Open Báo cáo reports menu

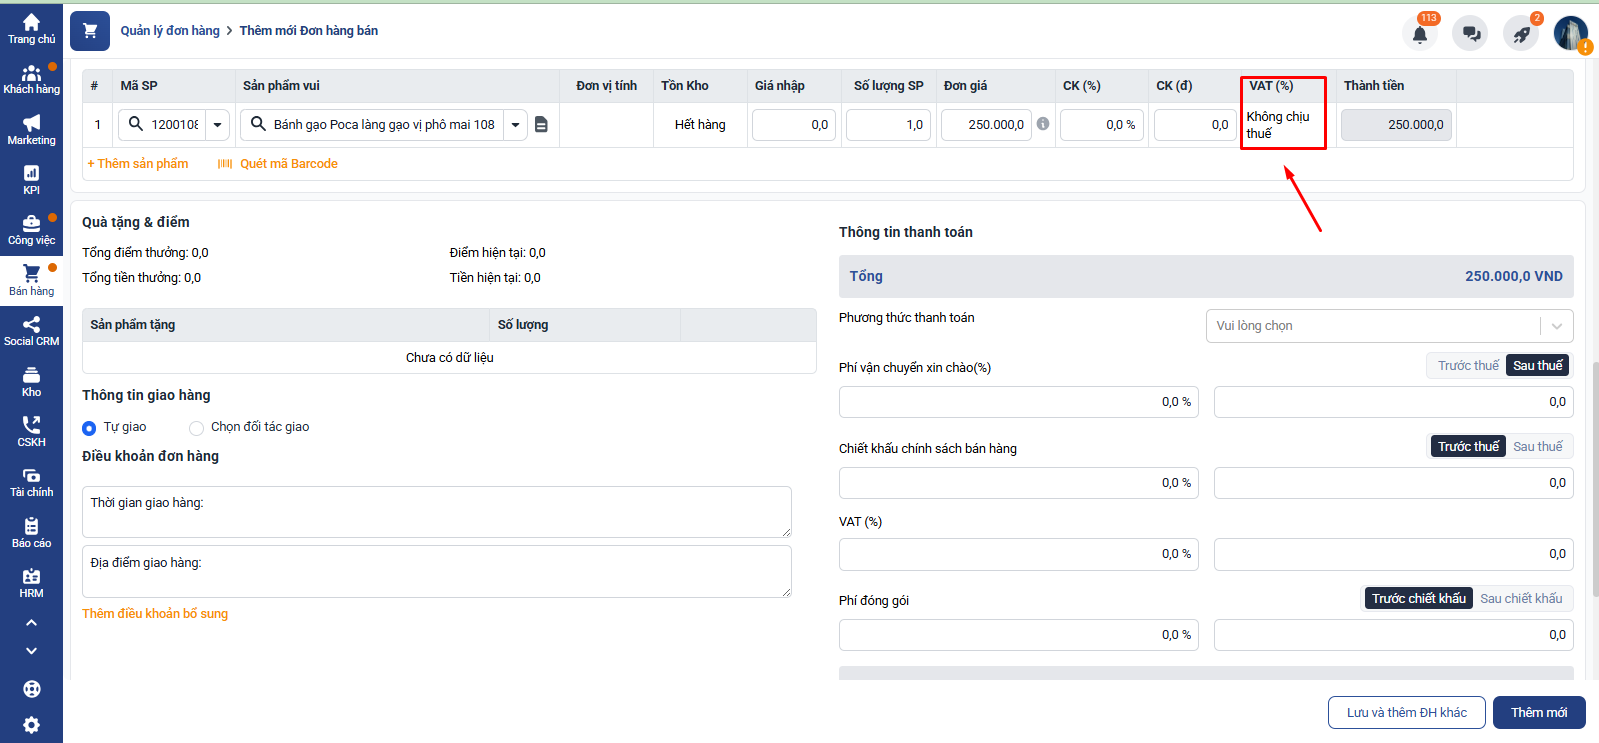(31, 532)
